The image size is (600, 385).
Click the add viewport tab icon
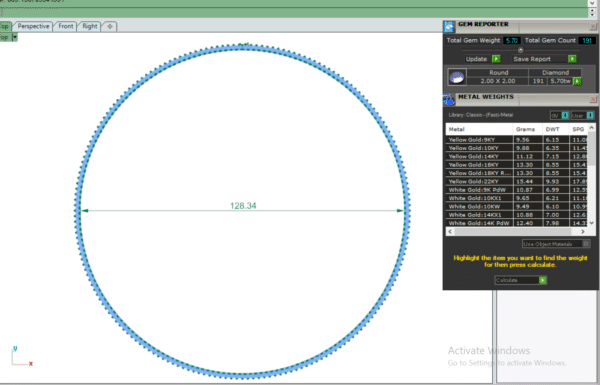(110, 26)
